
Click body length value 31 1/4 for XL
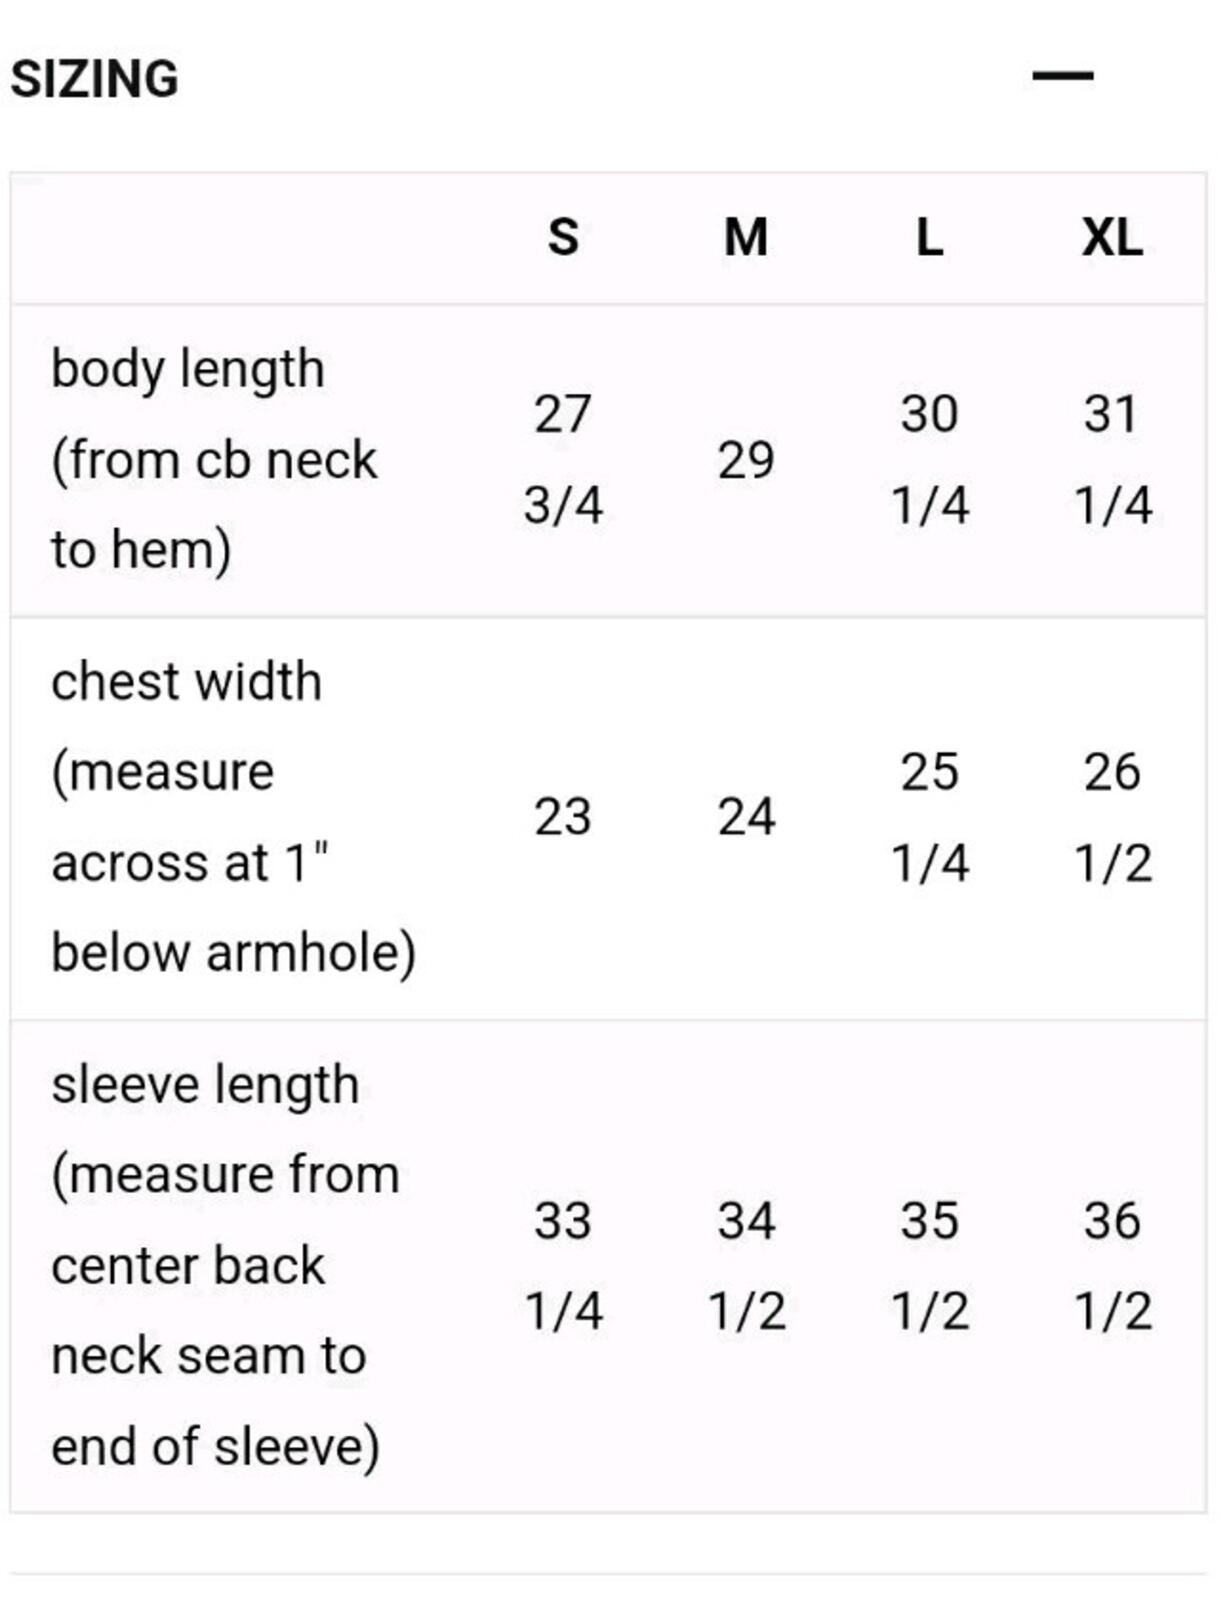coord(1112,460)
